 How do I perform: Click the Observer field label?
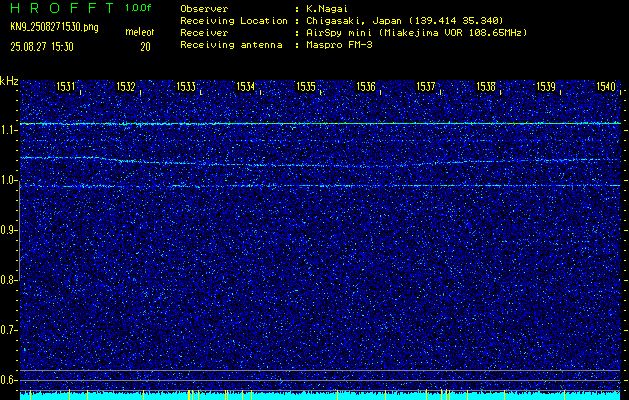tap(204, 9)
